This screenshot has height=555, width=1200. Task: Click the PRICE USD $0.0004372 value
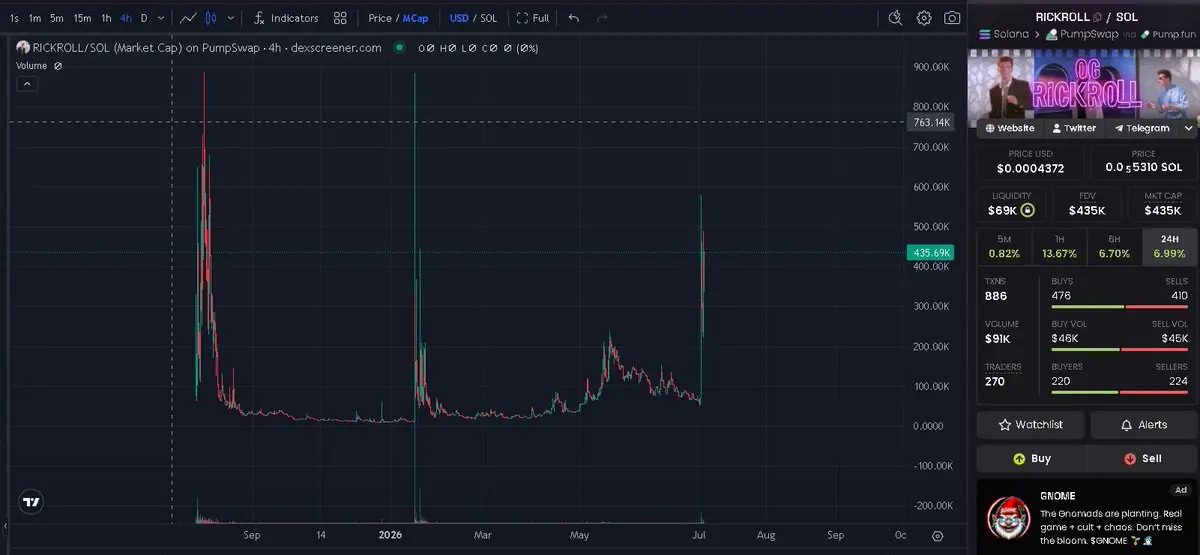point(1030,168)
